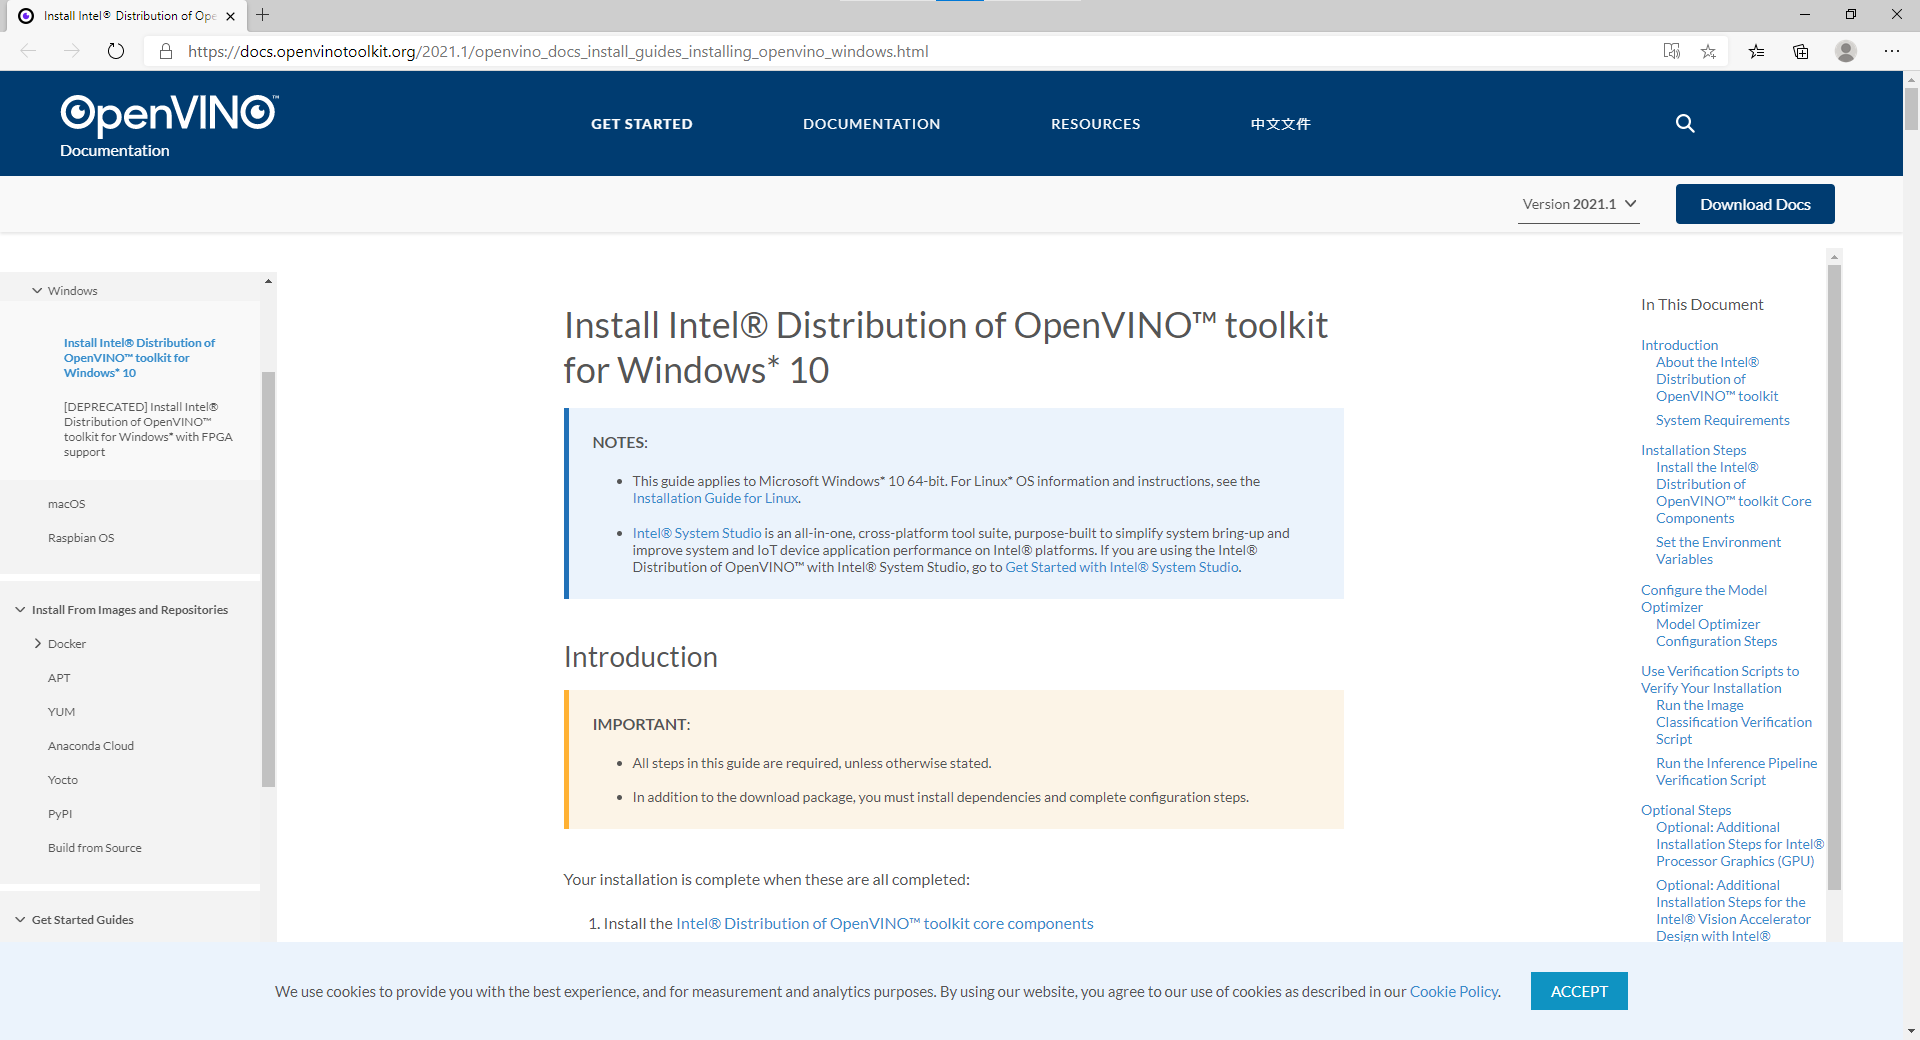Click the ACCEPT cookies button
The image size is (1920, 1040).
1578,991
